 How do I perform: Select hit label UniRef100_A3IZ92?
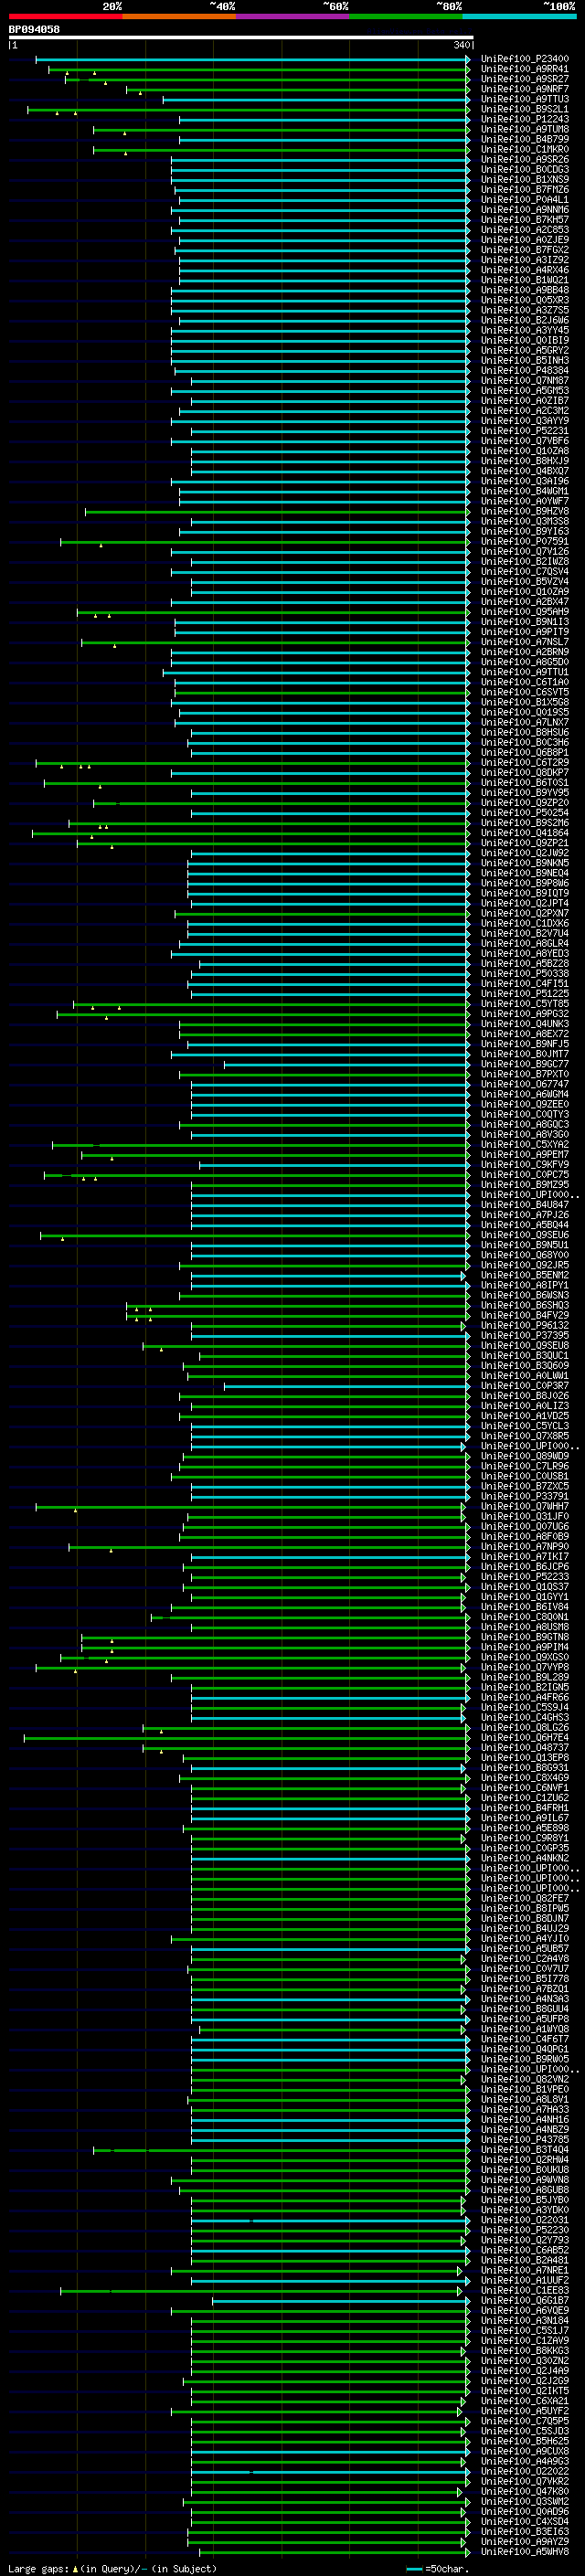pyautogui.click(x=524, y=260)
